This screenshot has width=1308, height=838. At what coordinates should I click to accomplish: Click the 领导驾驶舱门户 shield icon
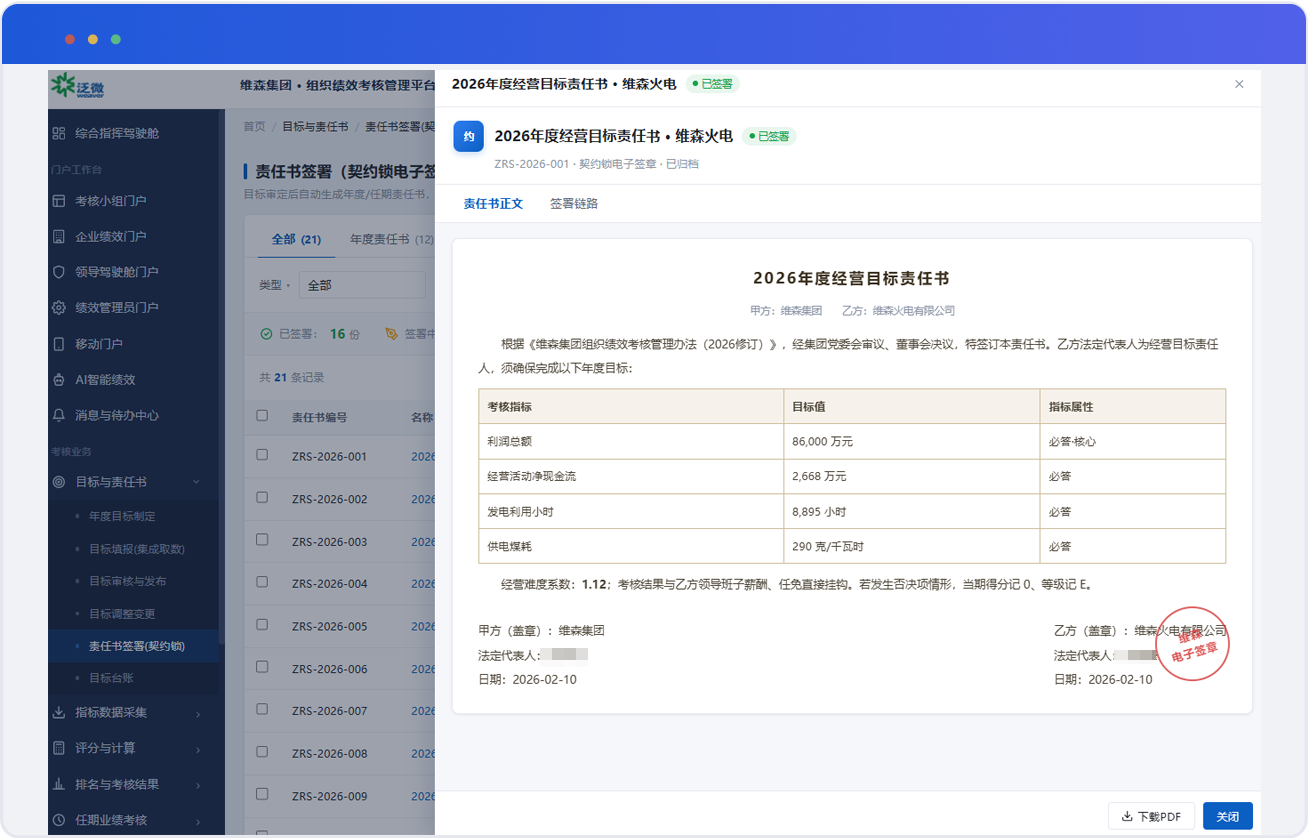59,272
